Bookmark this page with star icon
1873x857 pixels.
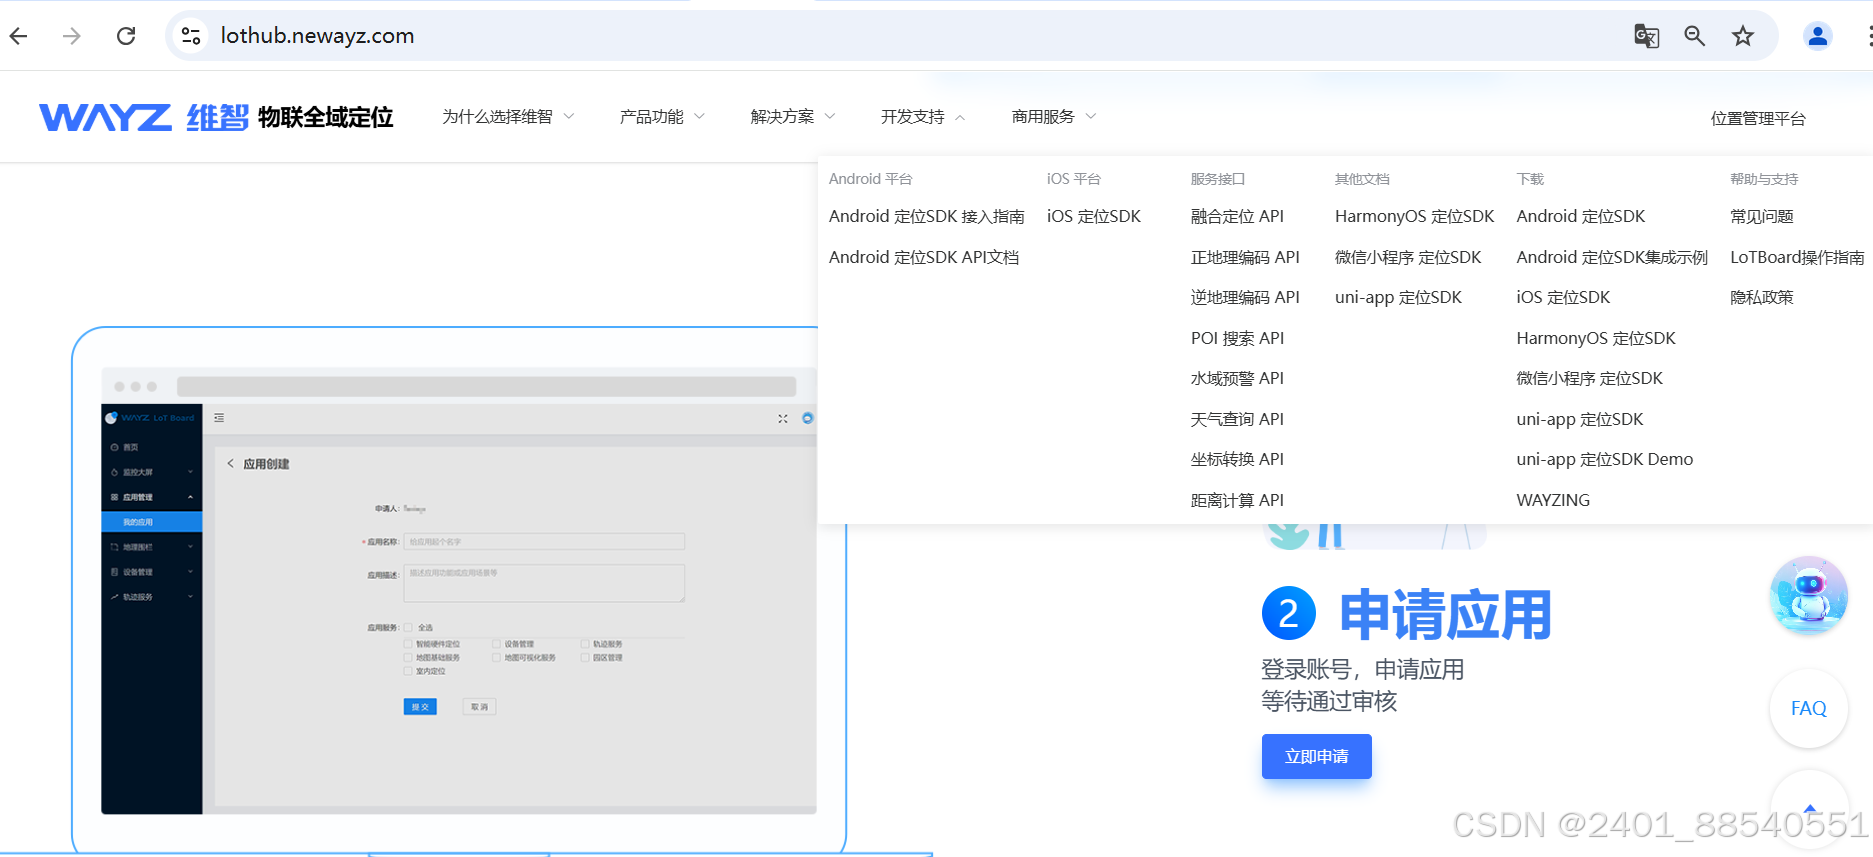(x=1743, y=36)
